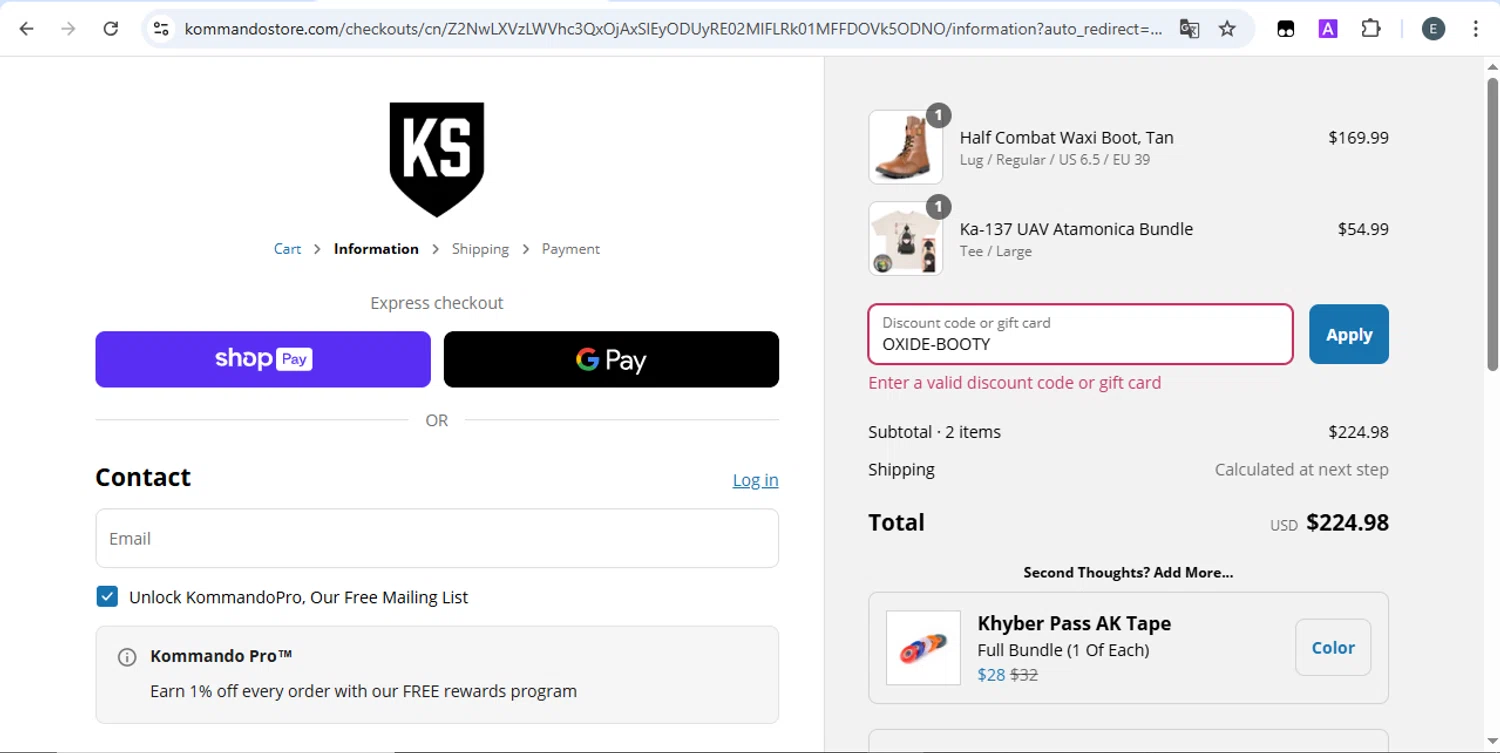This screenshot has width=1500, height=753.
Task: Reload the checkout page
Action: (x=111, y=29)
